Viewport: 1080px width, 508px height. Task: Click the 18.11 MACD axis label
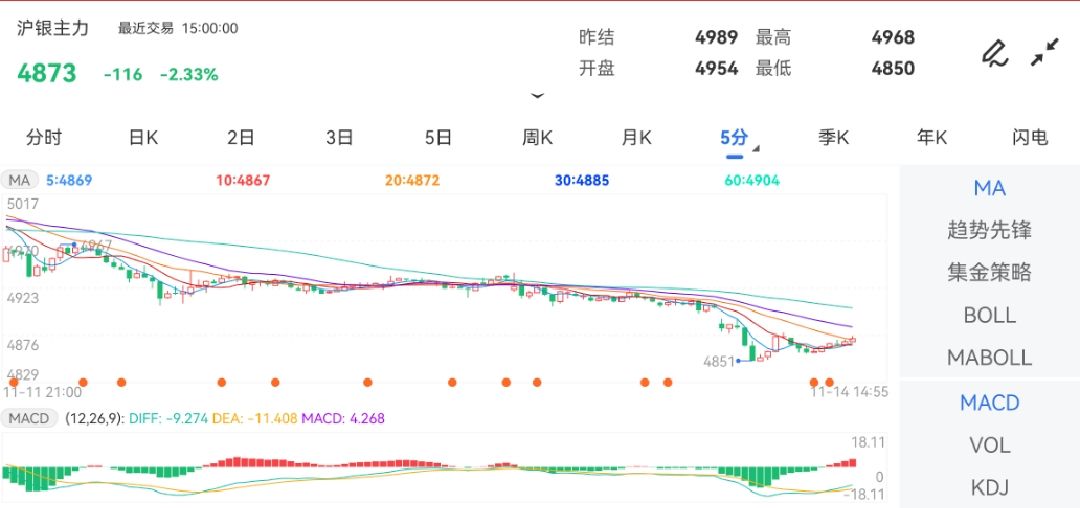click(x=869, y=443)
